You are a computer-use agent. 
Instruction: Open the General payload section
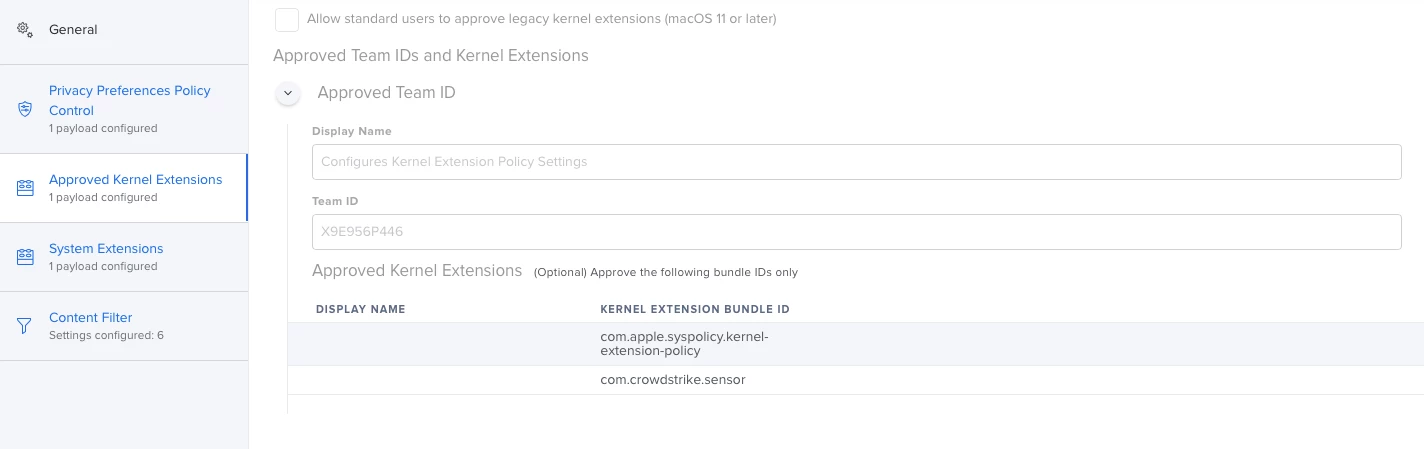tap(73, 30)
